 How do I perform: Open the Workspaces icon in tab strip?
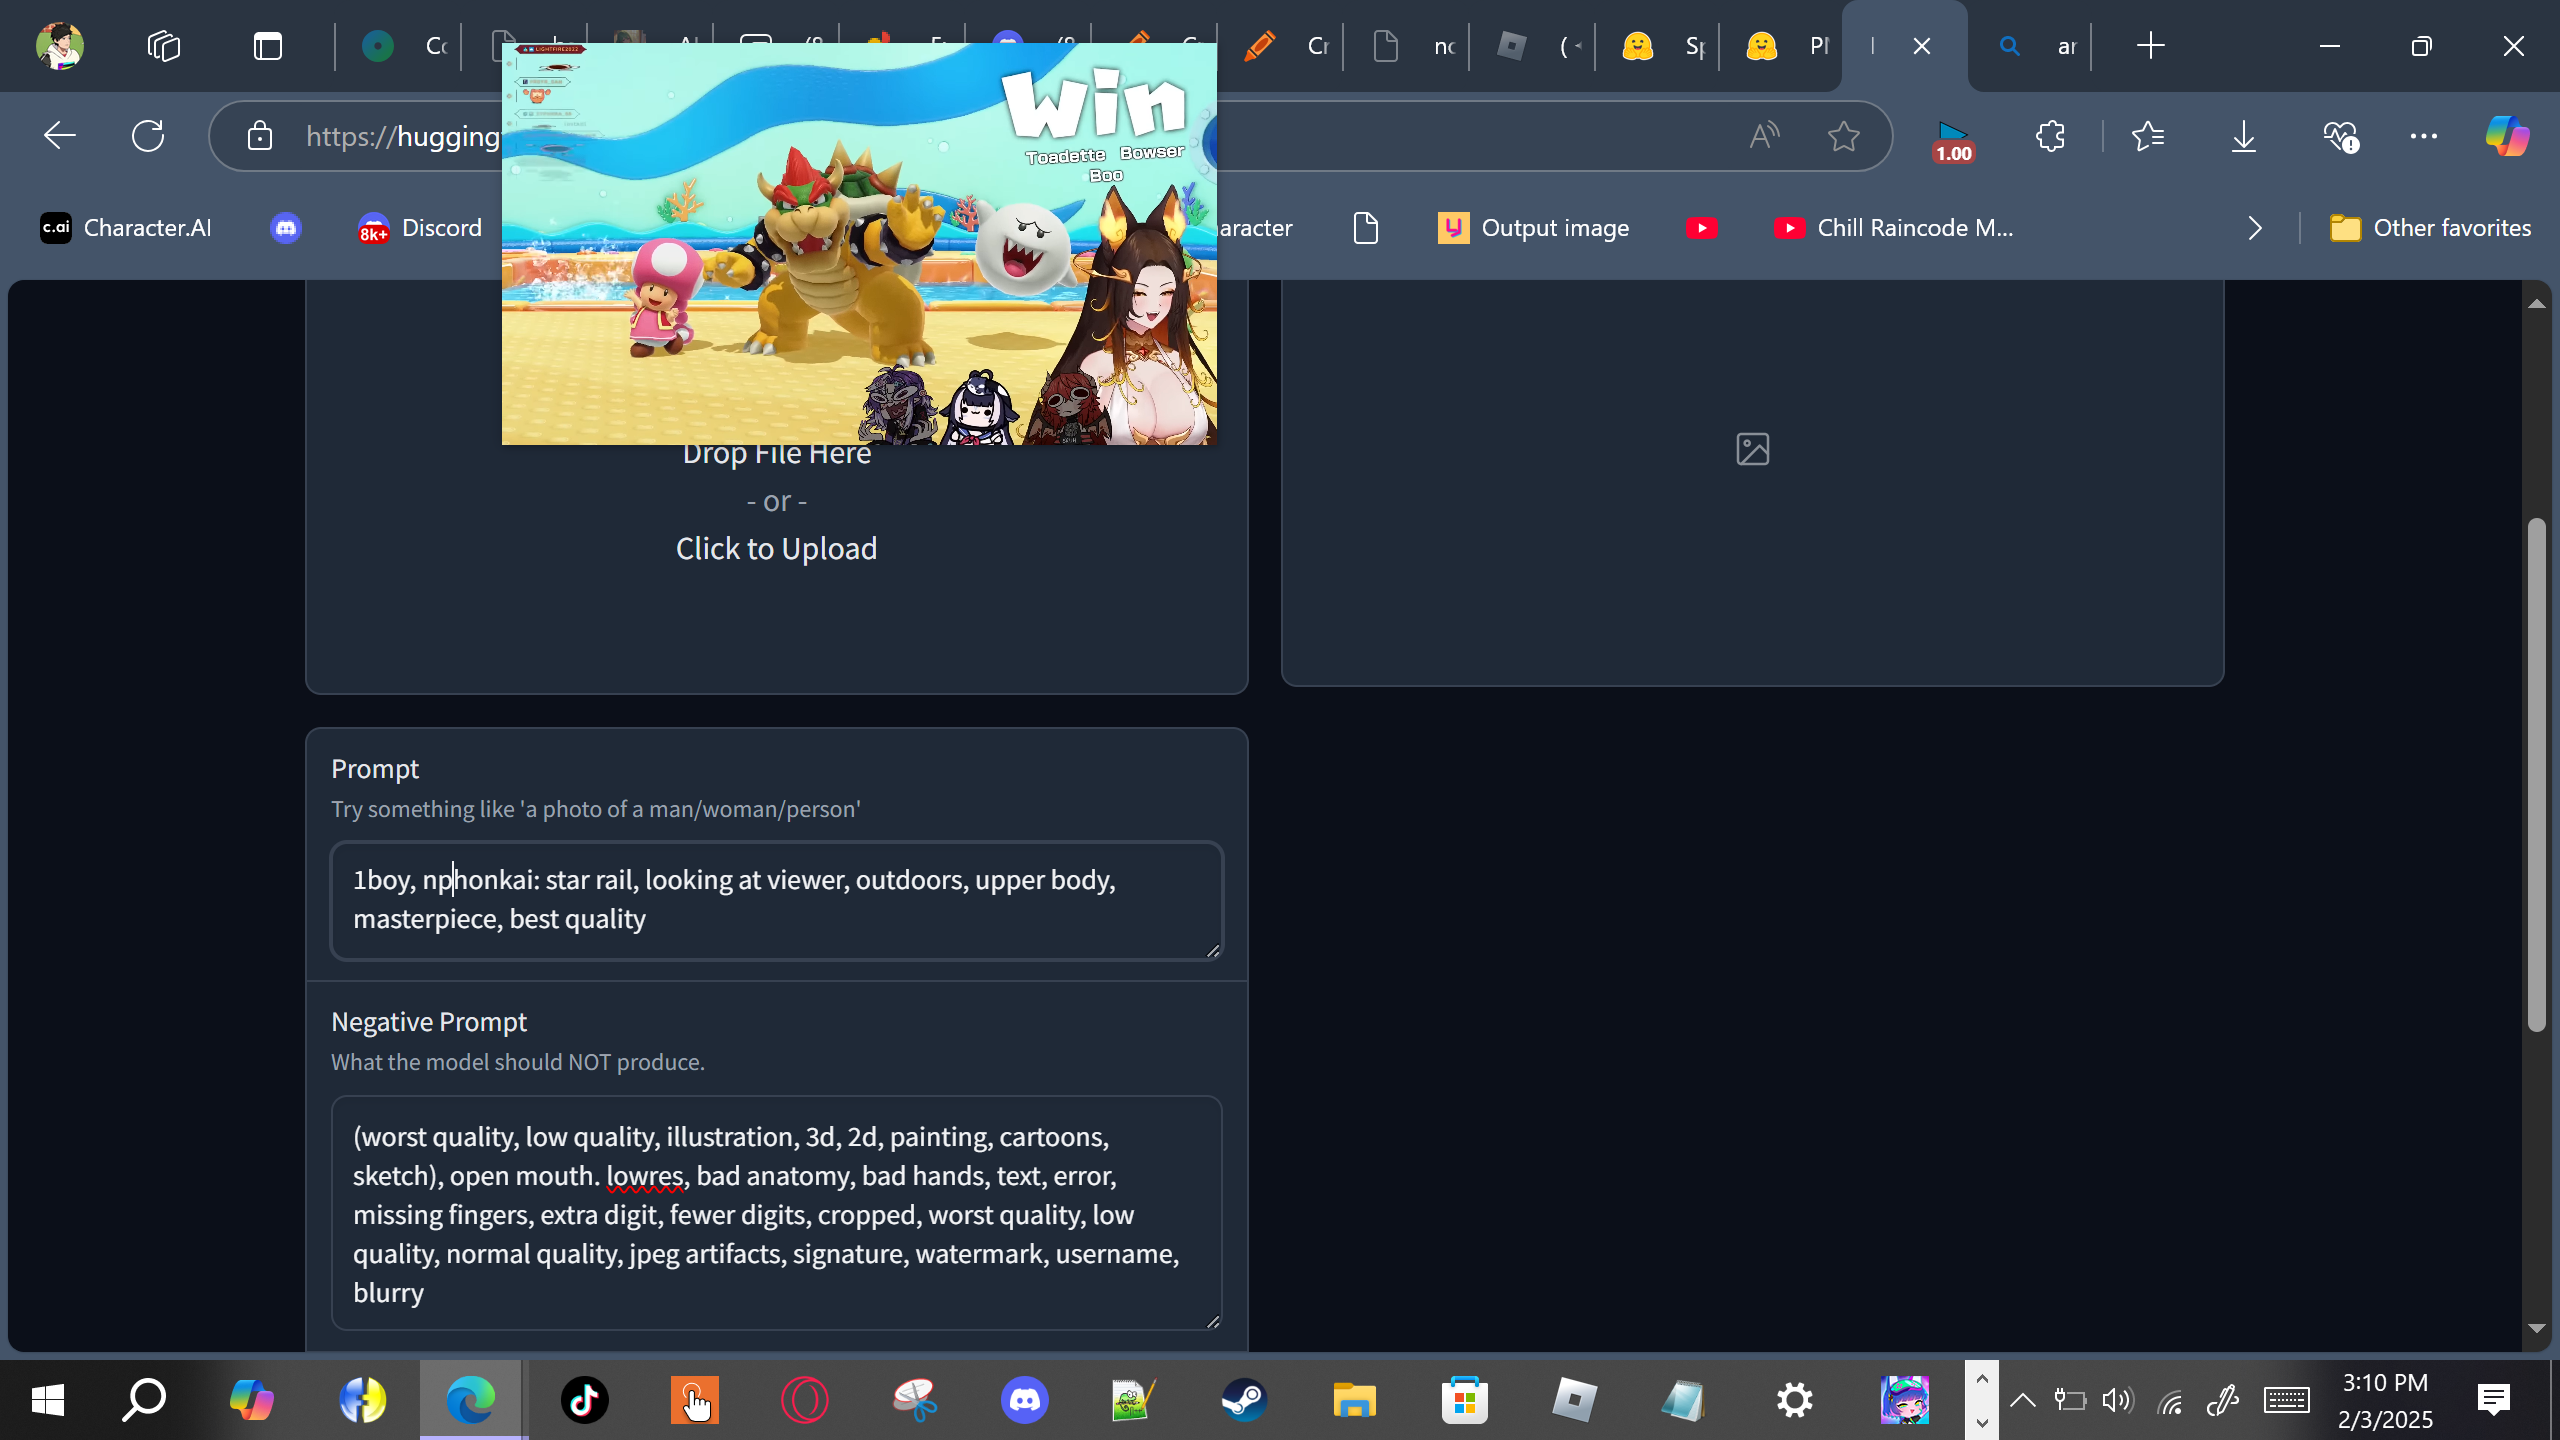(164, 46)
